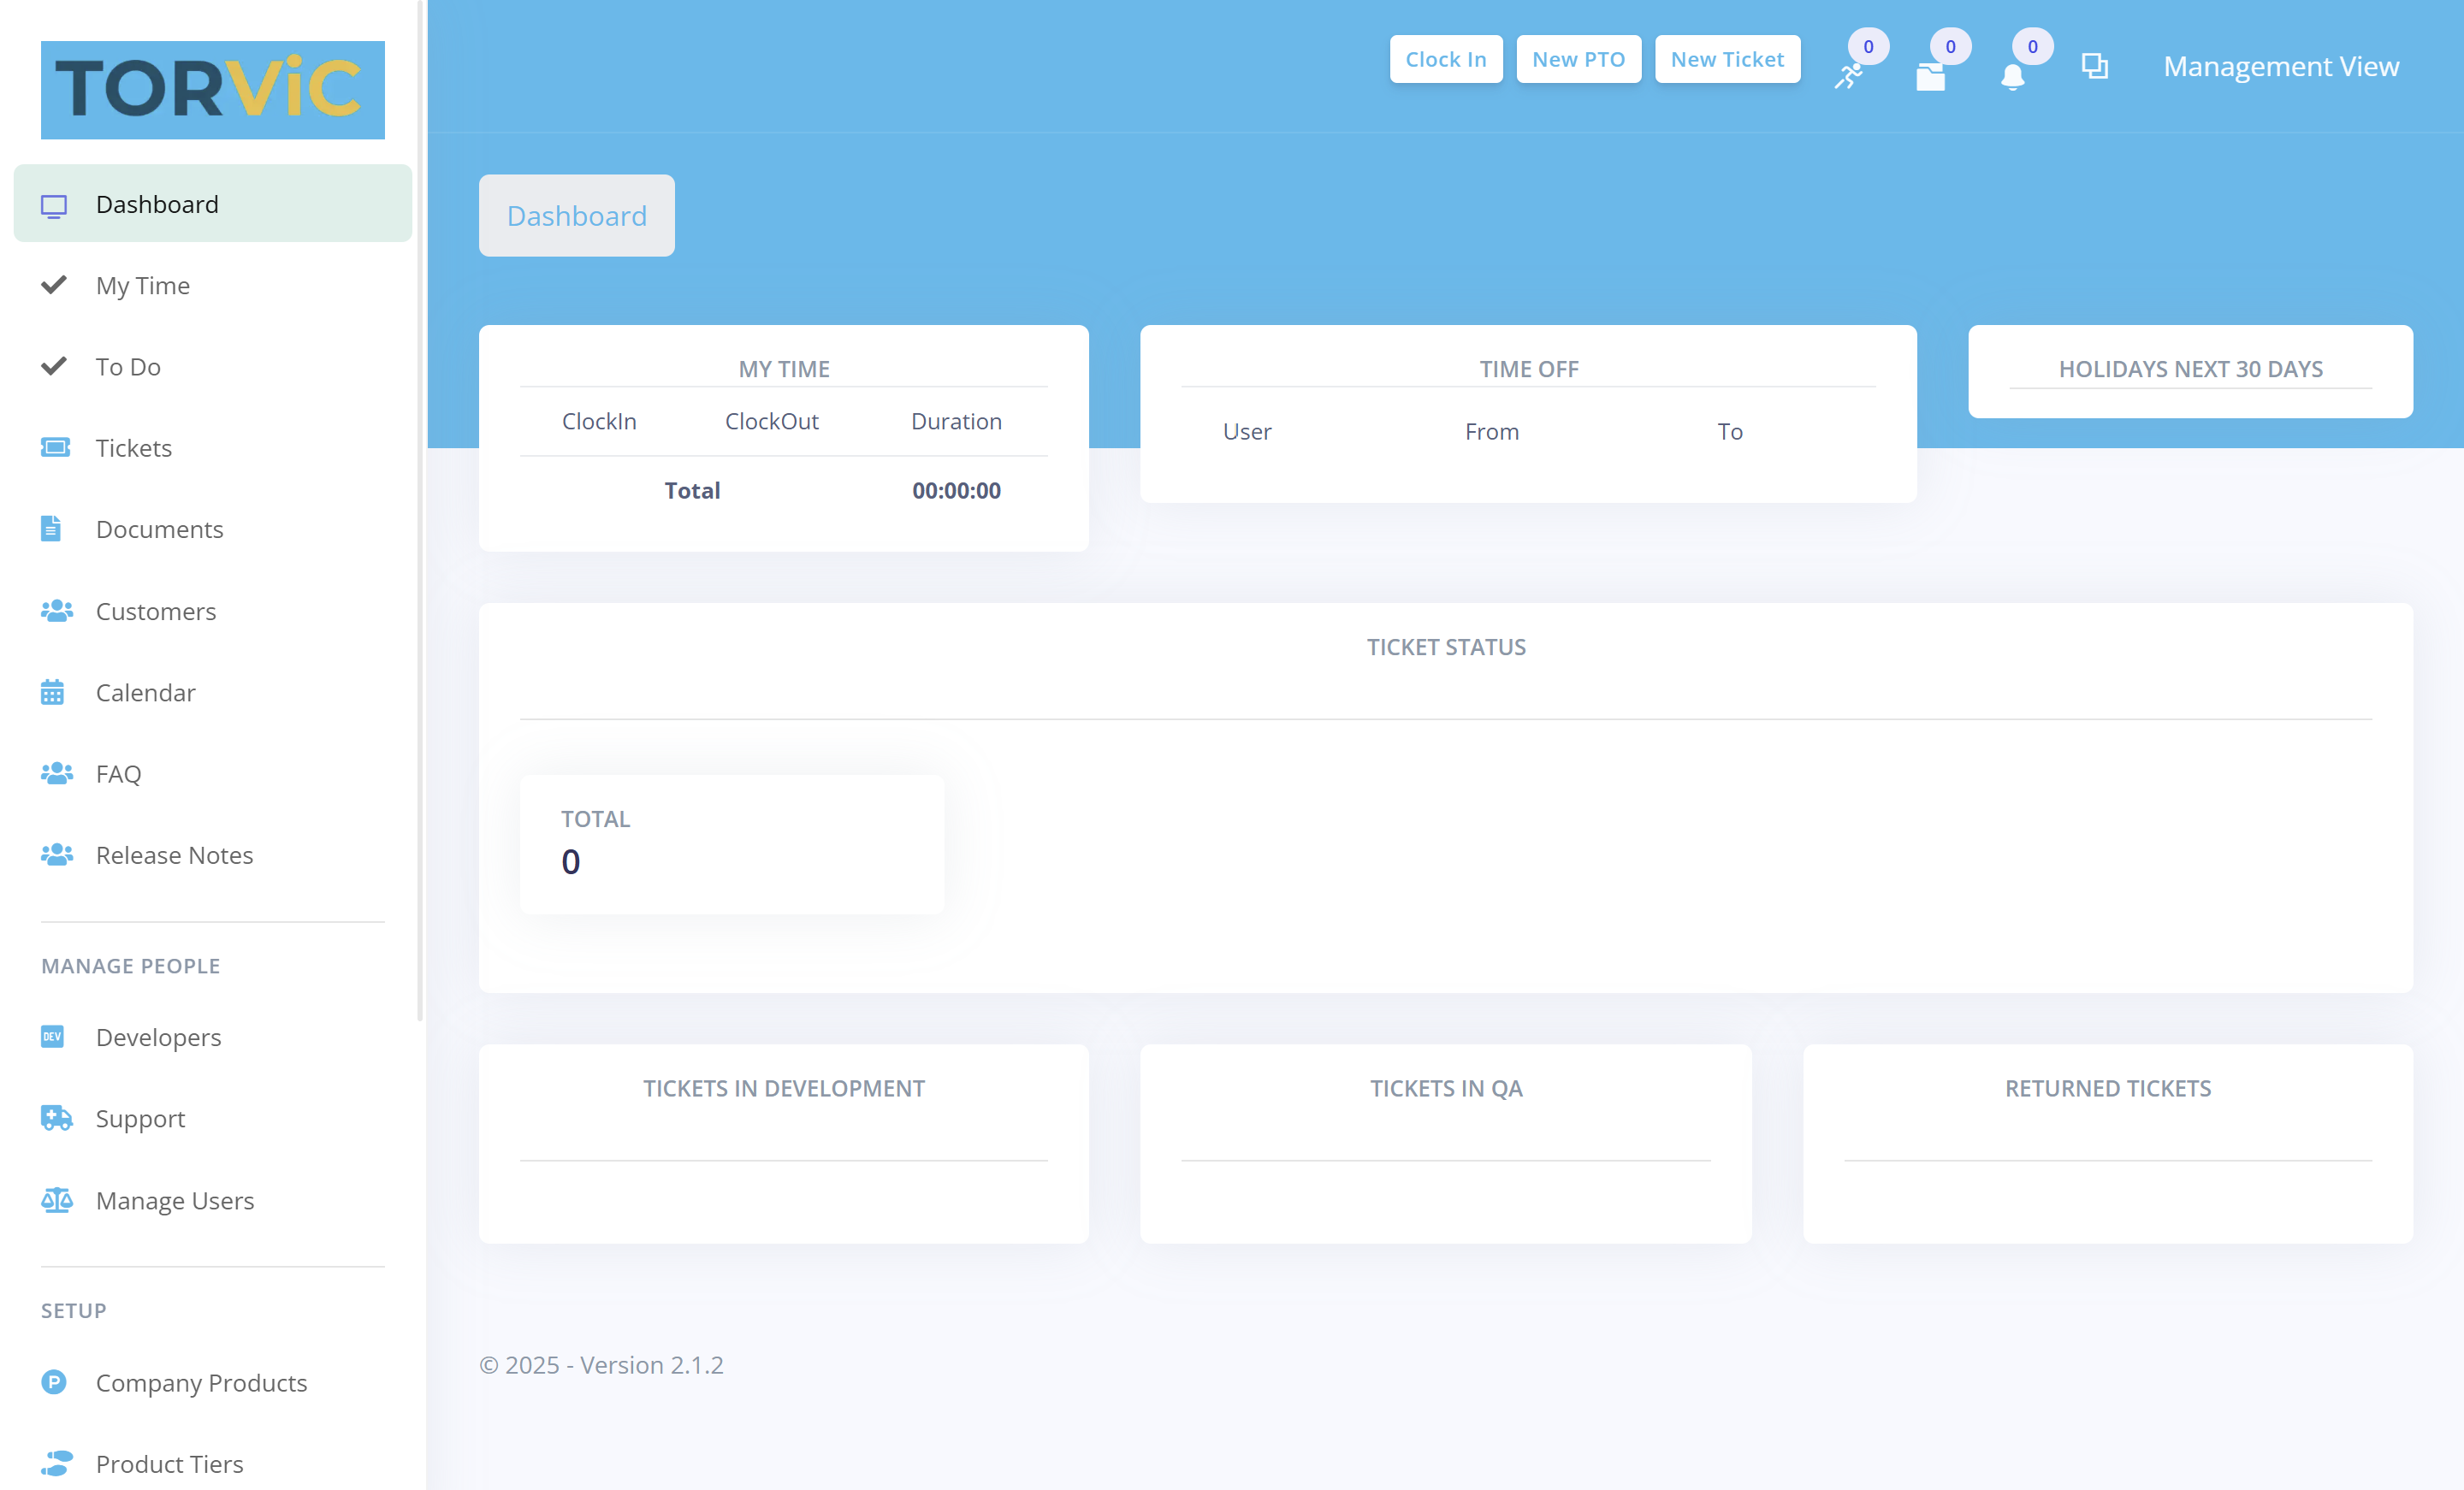The height and width of the screenshot is (1490, 2464).
Task: Click the Calendar icon in sidebar
Action: click(52, 691)
